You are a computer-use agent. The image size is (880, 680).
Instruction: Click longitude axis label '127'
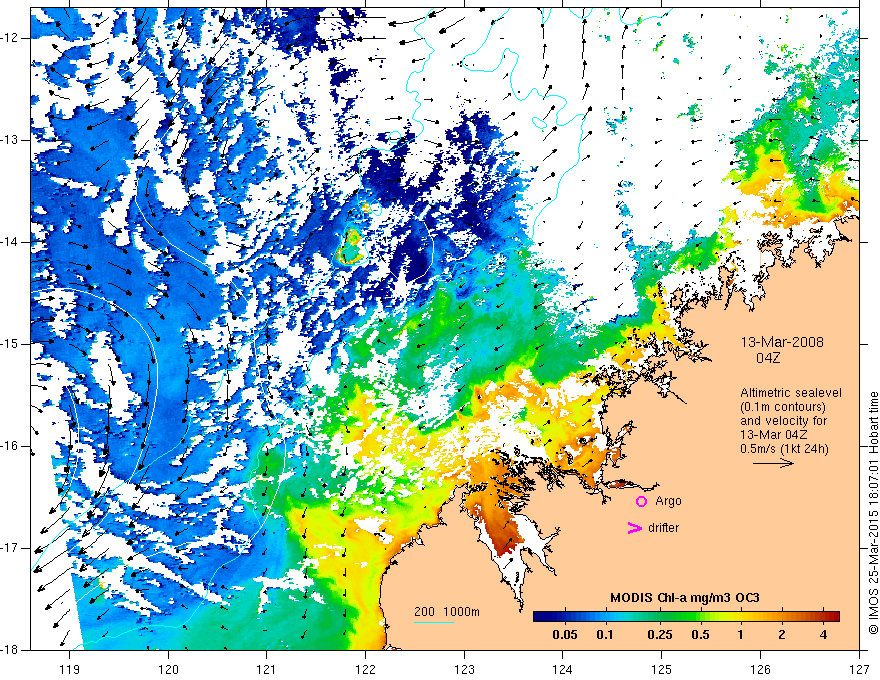coord(859,669)
